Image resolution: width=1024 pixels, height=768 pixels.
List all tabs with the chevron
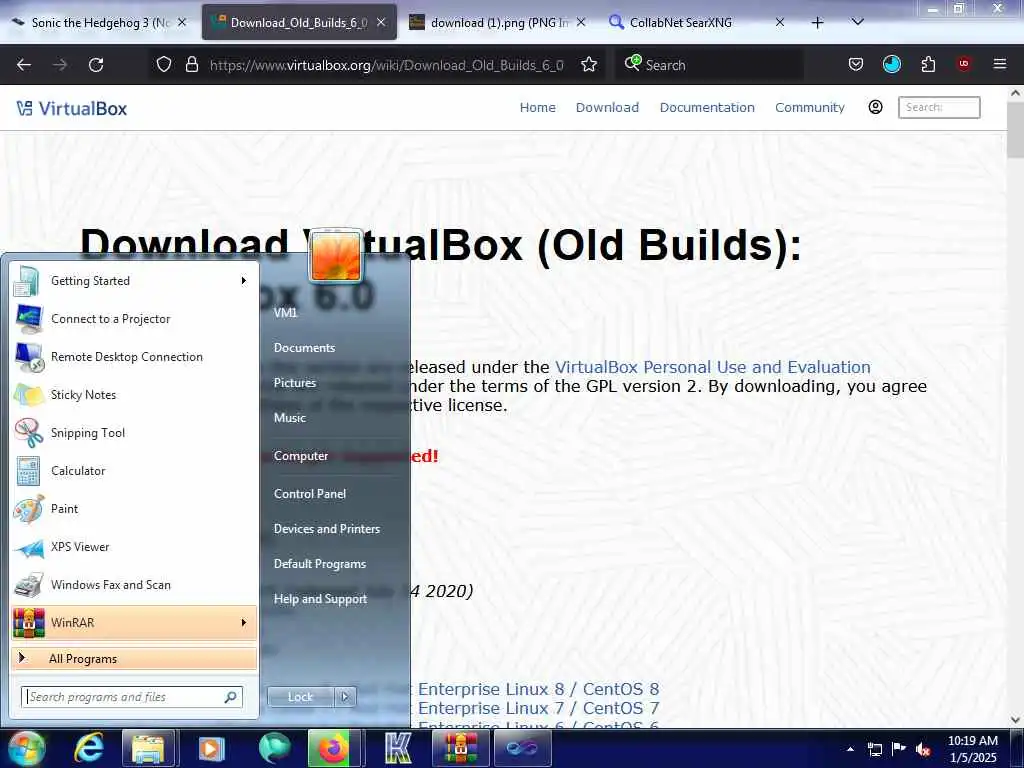click(858, 22)
